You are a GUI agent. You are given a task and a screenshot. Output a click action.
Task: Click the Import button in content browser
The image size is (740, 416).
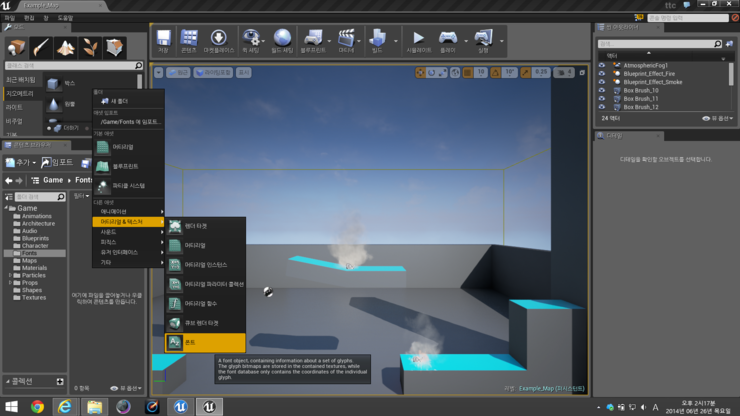point(57,162)
